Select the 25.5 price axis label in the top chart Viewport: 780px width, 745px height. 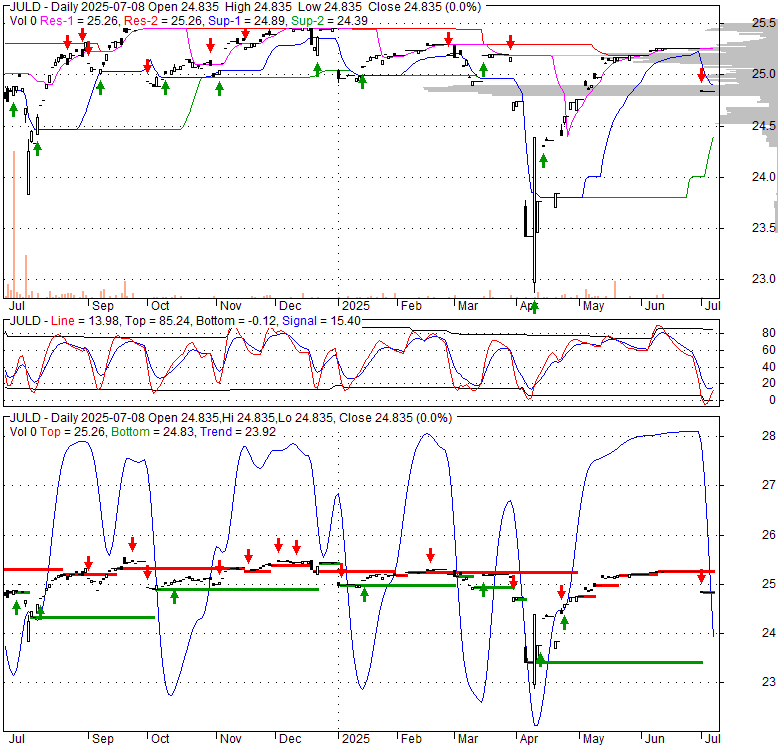click(x=764, y=23)
